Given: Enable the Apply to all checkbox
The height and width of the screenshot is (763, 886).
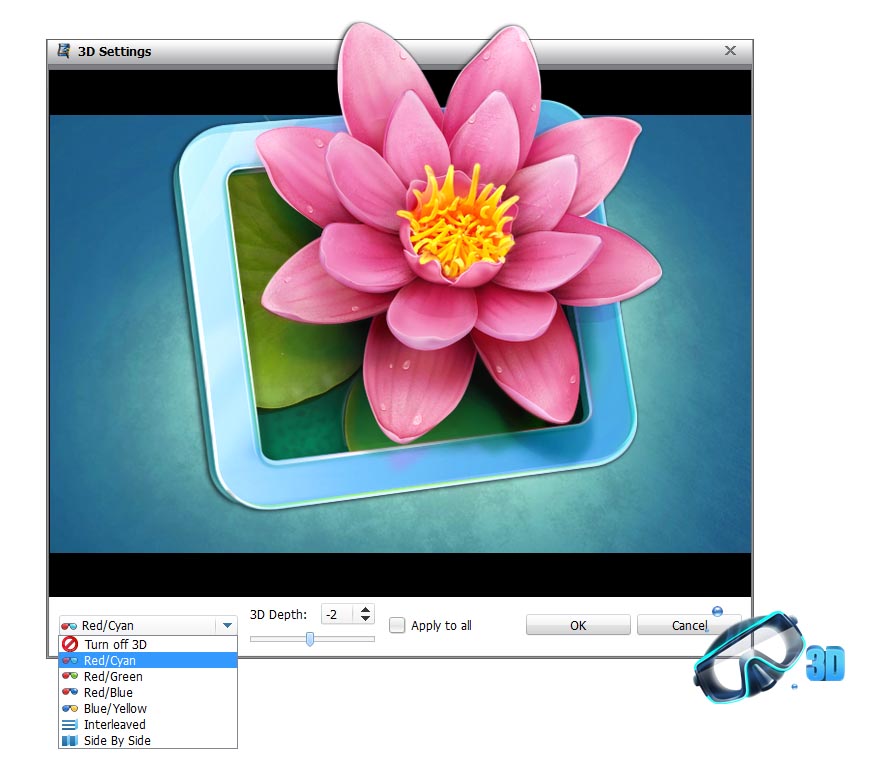Looking at the screenshot, I should [397, 625].
